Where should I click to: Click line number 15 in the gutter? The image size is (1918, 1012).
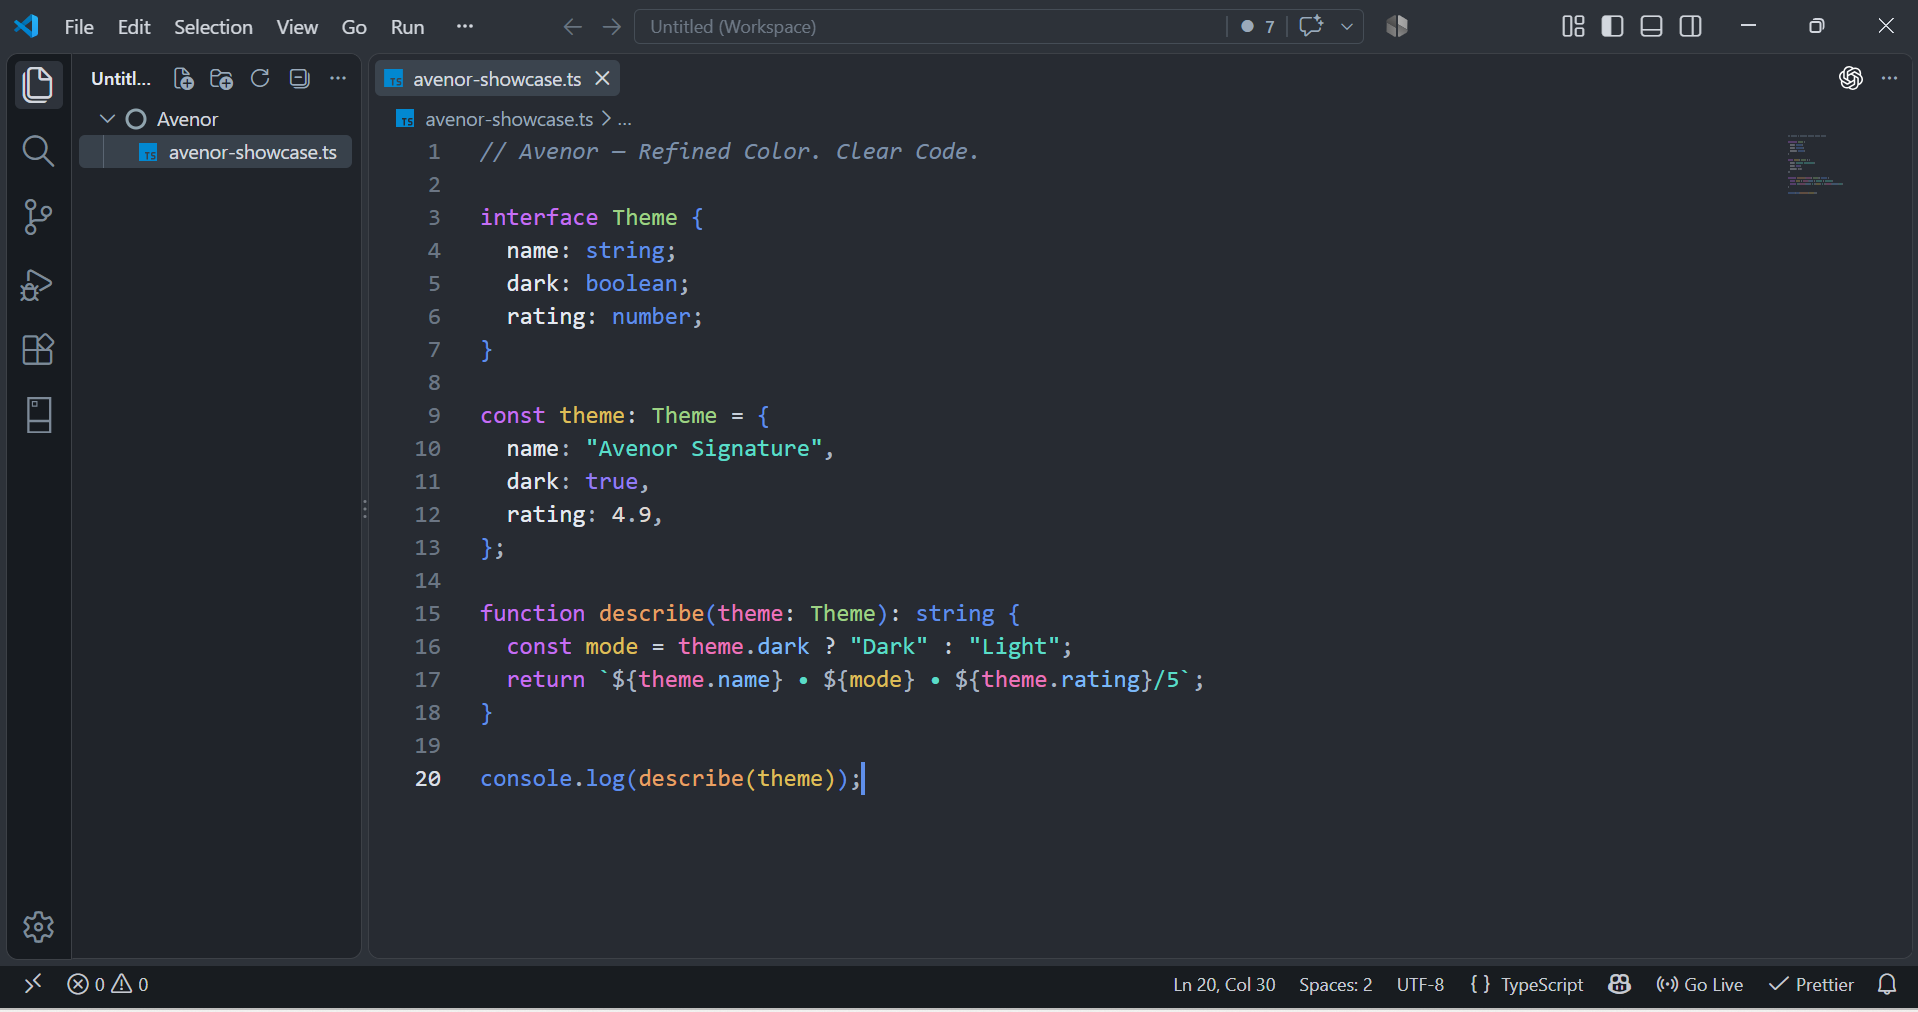(428, 613)
